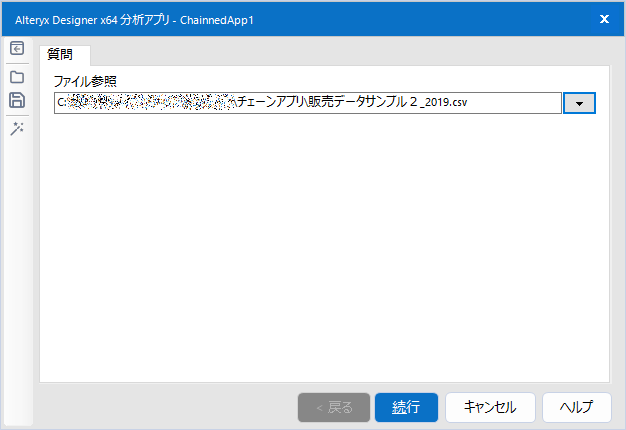The height and width of the screenshot is (430, 626).
Task: Click the ファイル参照 label
Action: [x=85, y=81]
